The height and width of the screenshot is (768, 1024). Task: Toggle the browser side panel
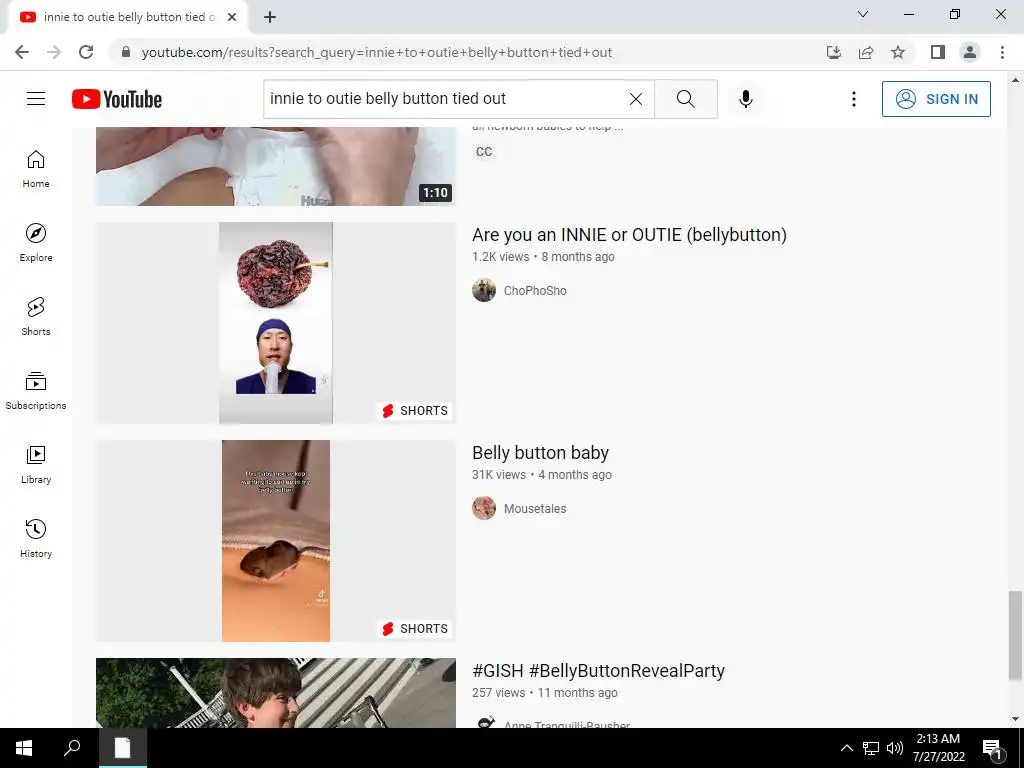[938, 52]
